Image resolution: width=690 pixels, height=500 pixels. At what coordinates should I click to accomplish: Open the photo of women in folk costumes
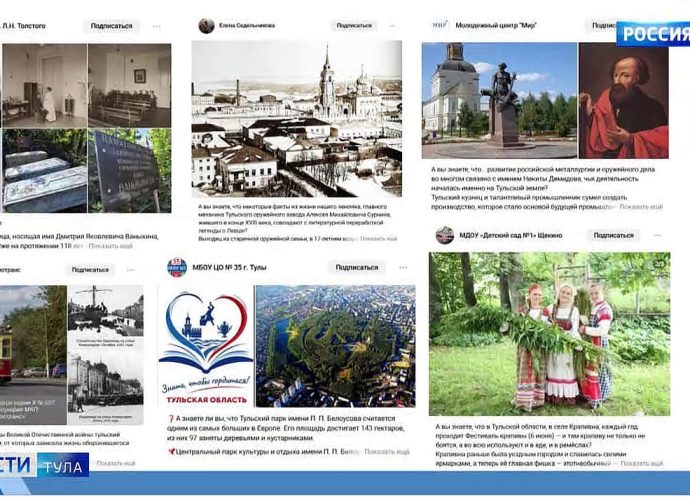[550, 334]
